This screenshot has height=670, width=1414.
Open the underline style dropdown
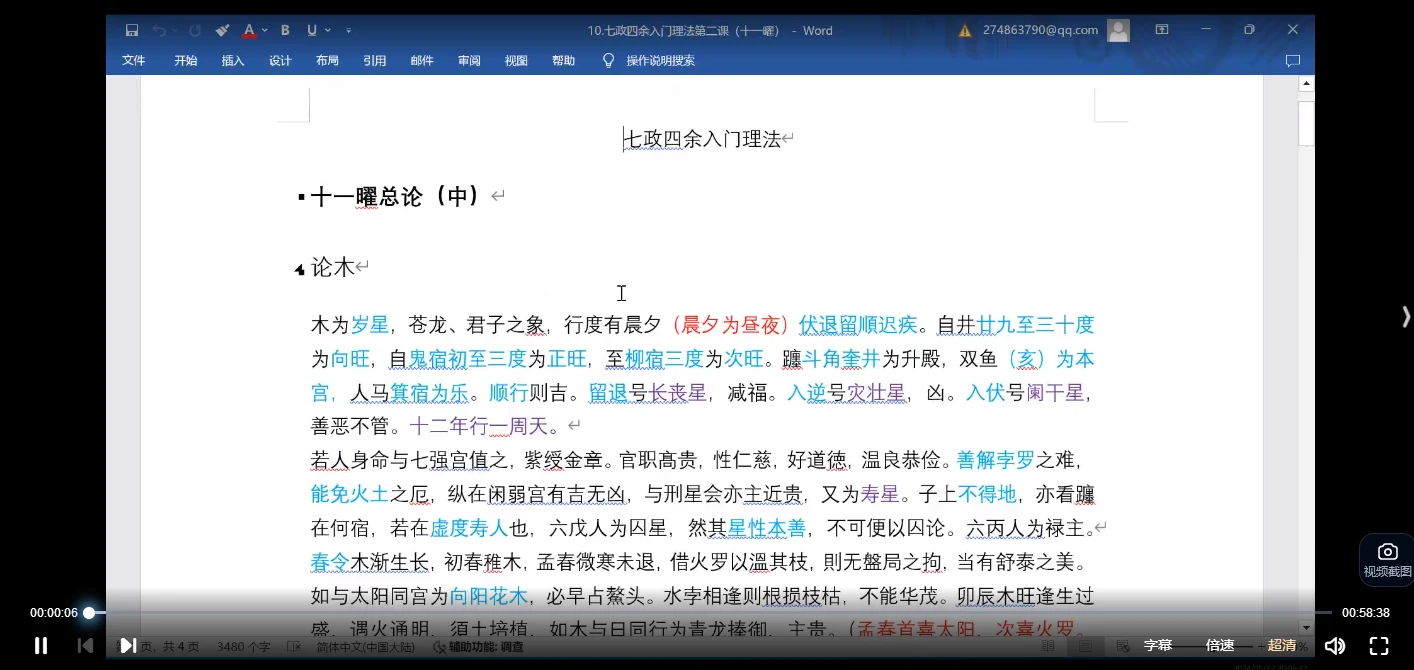(327, 30)
